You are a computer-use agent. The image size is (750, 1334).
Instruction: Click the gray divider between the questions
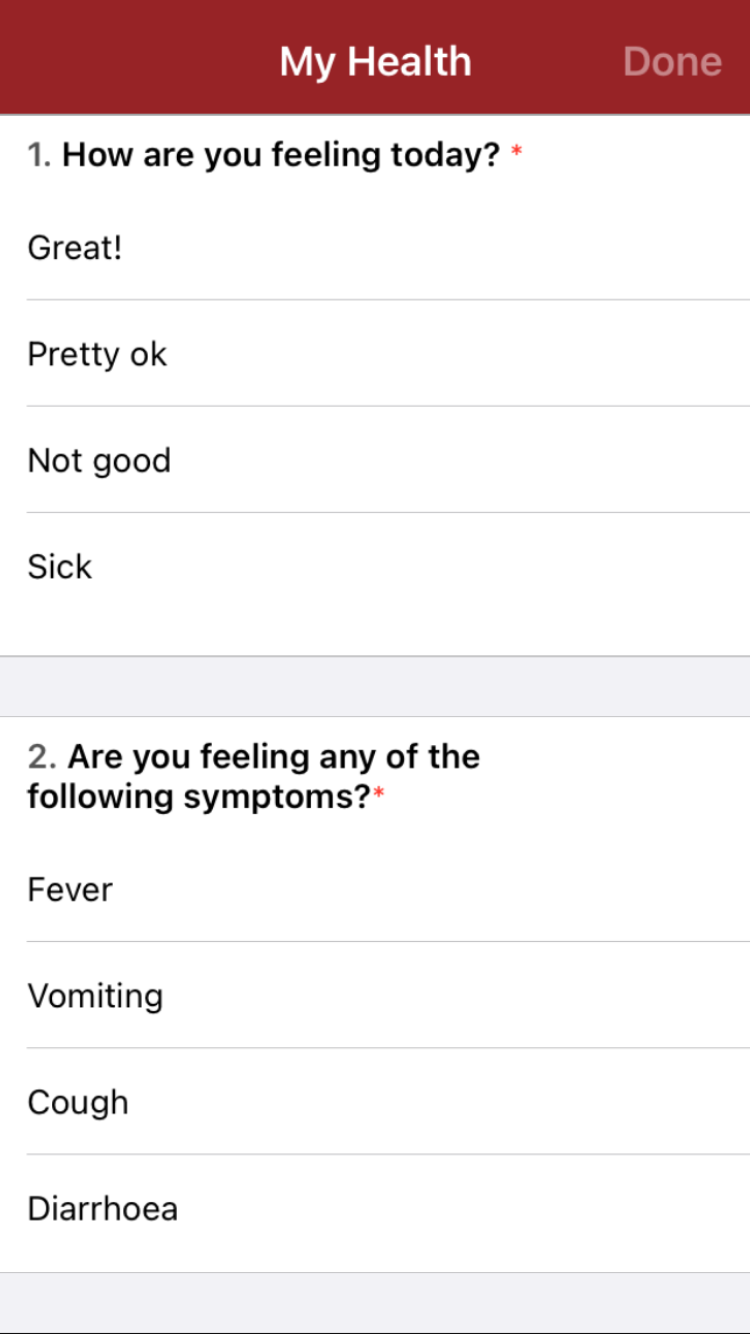click(375, 686)
